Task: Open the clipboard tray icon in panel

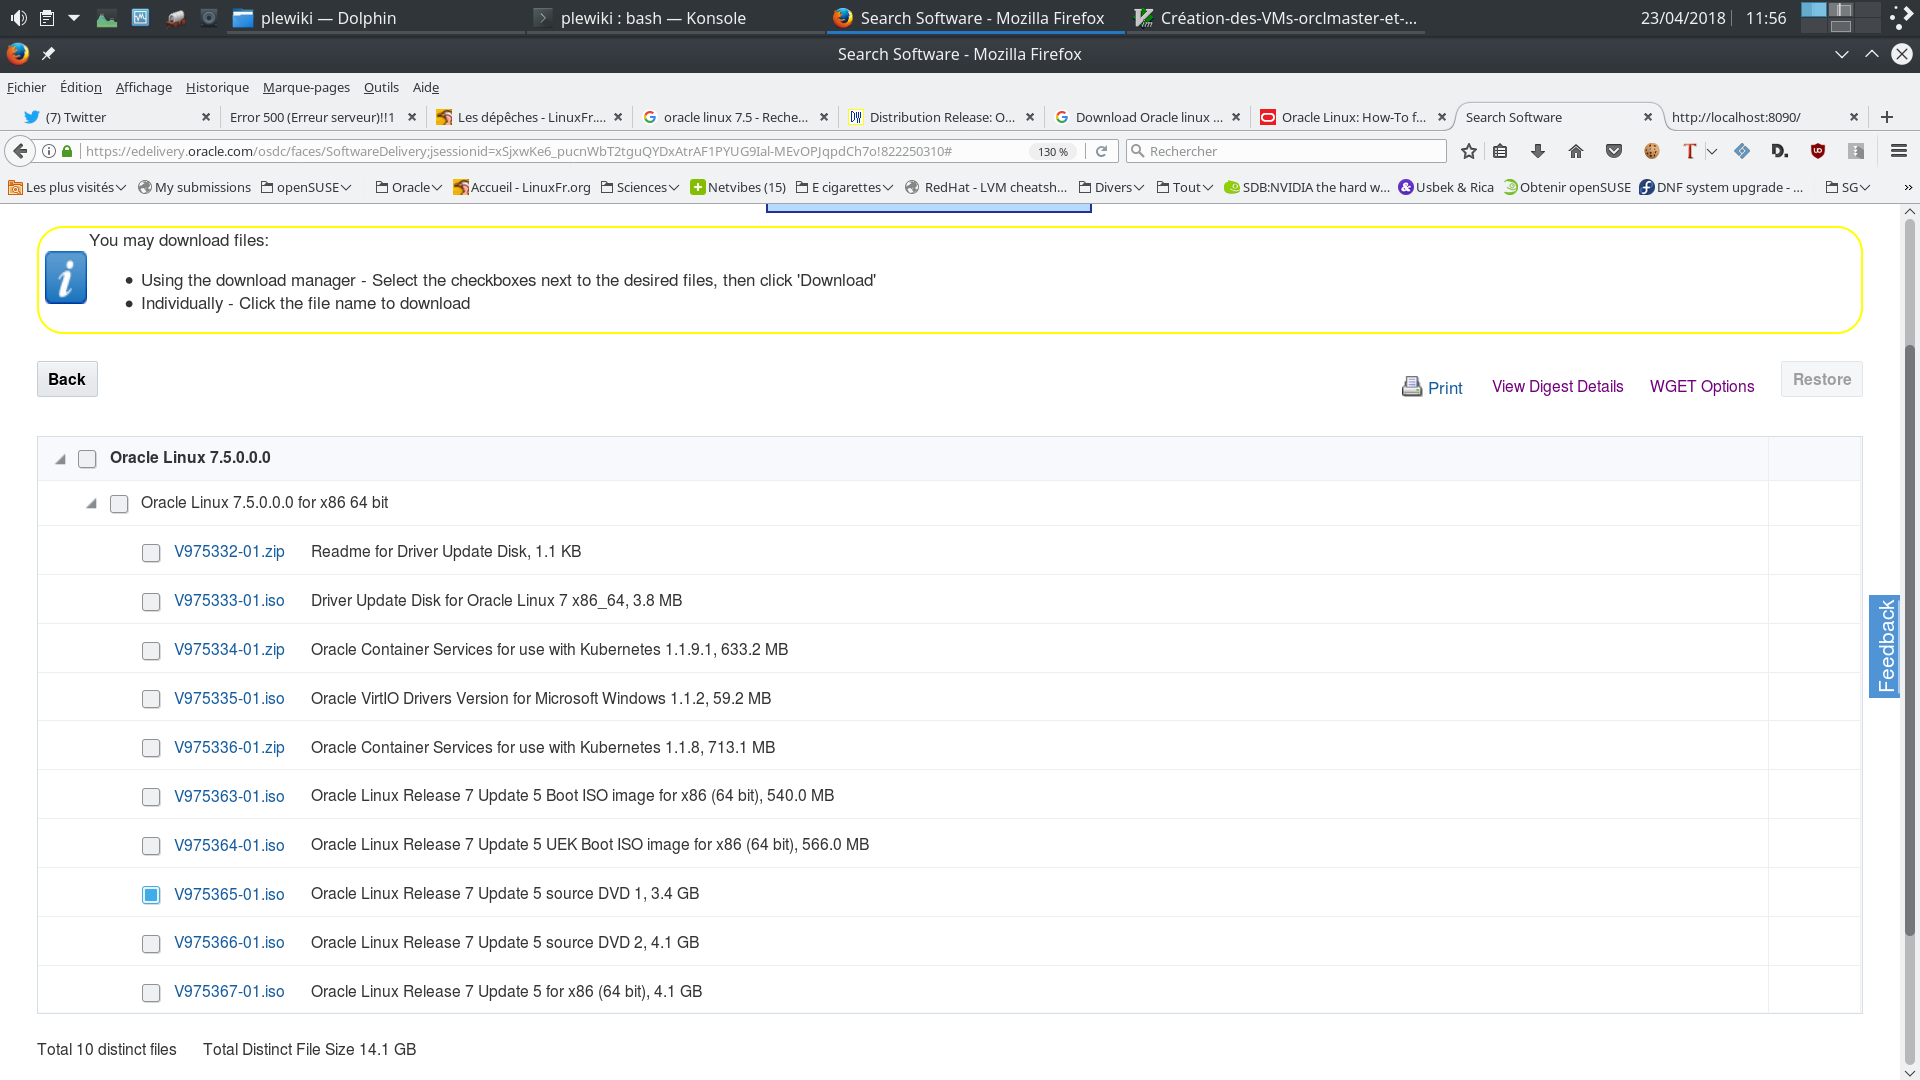Action: coord(47,18)
